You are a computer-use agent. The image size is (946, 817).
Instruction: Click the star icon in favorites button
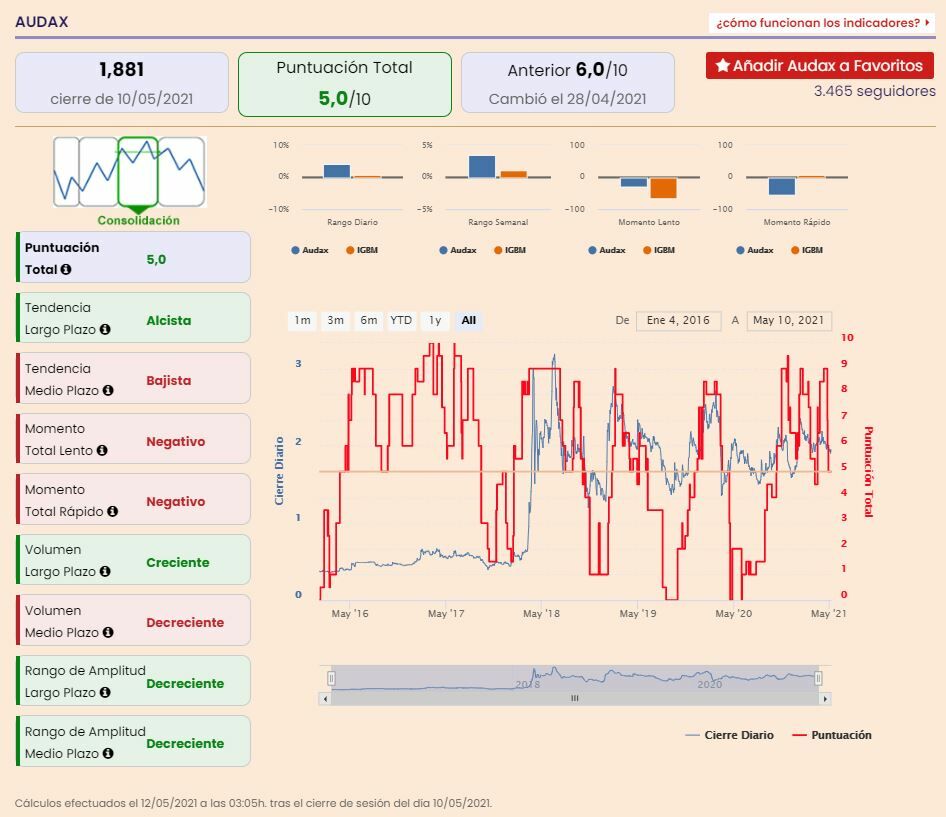point(723,65)
